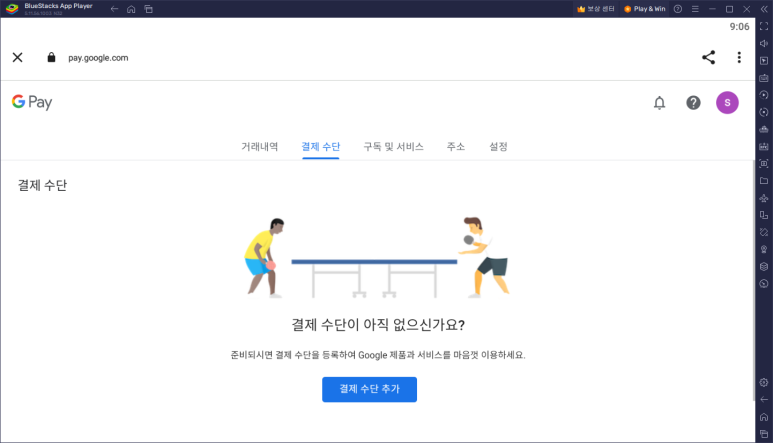Share the pay.google.com page

708,58
